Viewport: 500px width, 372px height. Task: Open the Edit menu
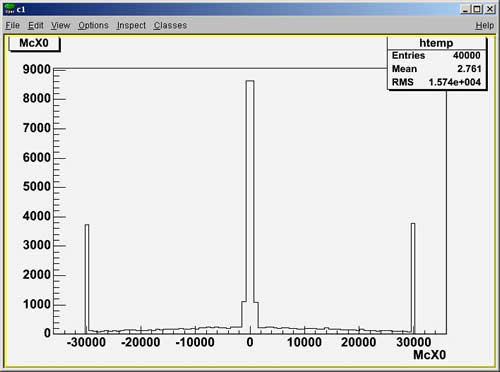point(36,25)
